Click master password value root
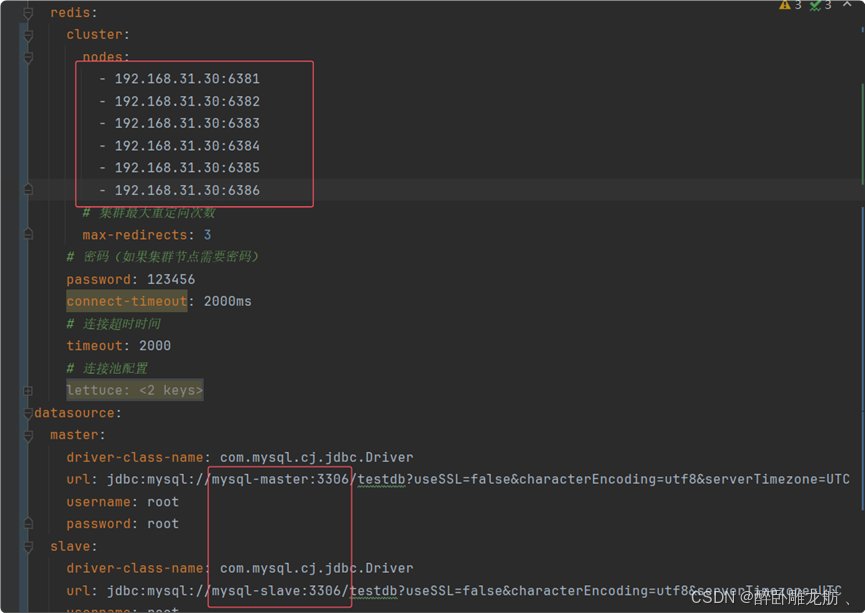 coord(163,524)
